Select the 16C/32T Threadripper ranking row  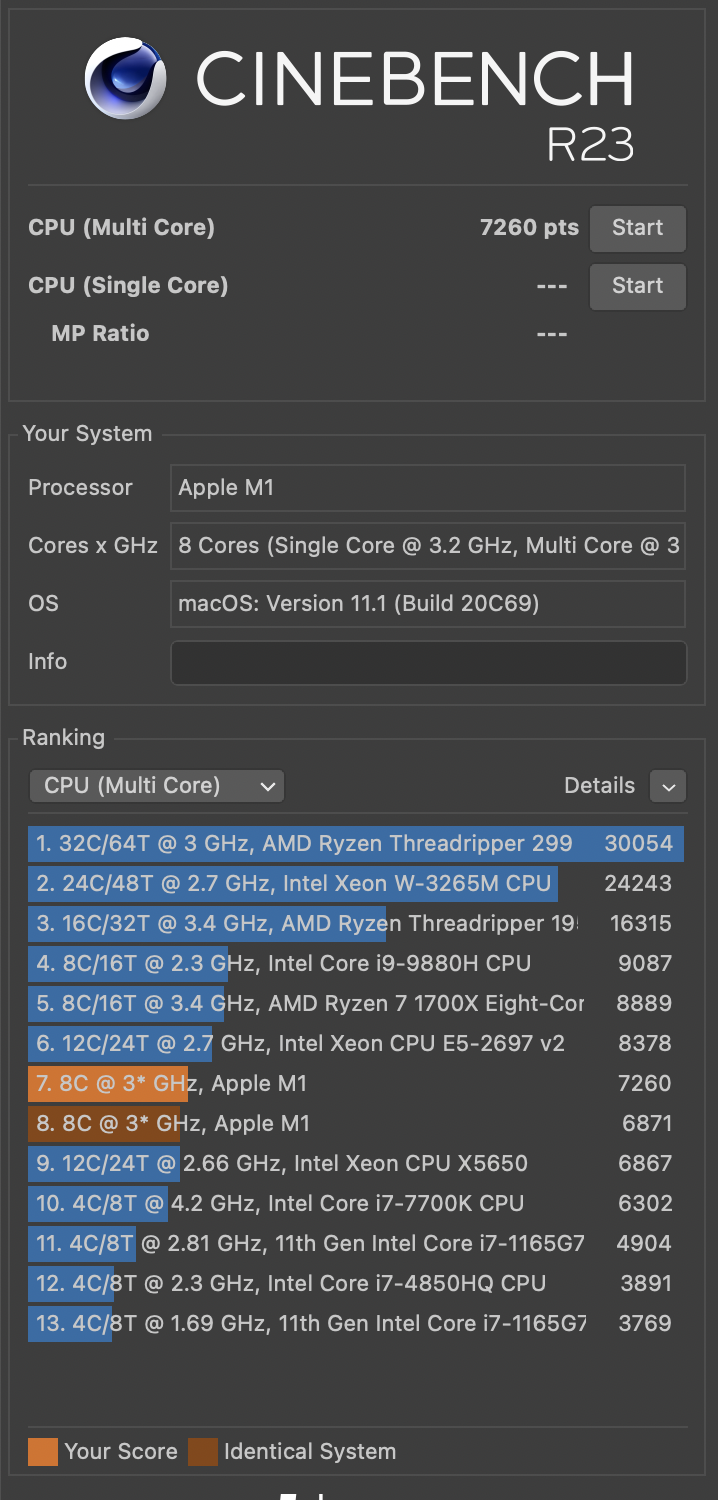(x=356, y=923)
